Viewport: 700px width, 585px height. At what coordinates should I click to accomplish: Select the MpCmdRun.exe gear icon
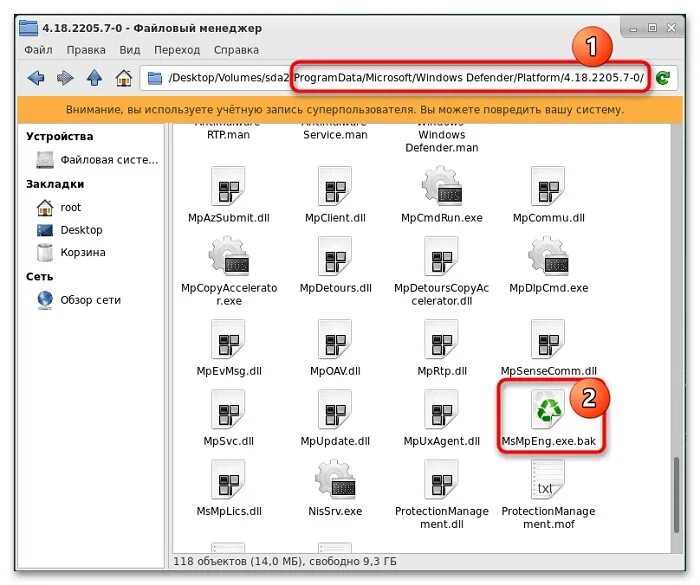442,185
